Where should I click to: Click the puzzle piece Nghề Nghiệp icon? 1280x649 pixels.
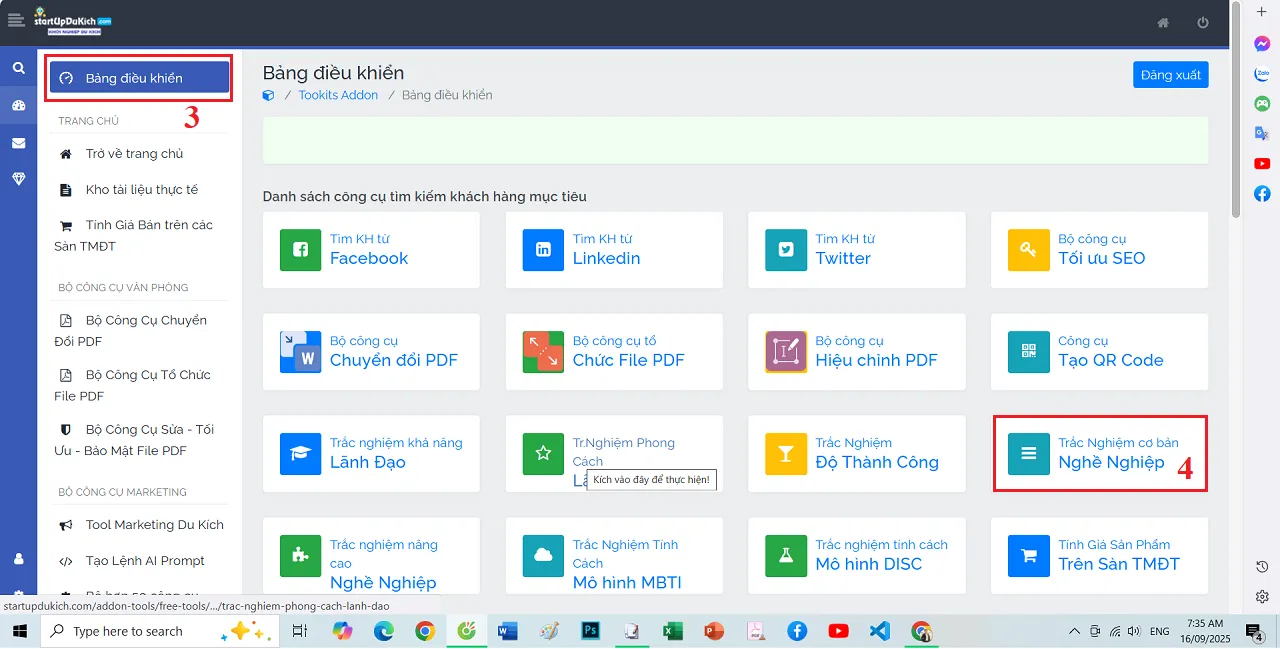pyautogui.click(x=300, y=556)
